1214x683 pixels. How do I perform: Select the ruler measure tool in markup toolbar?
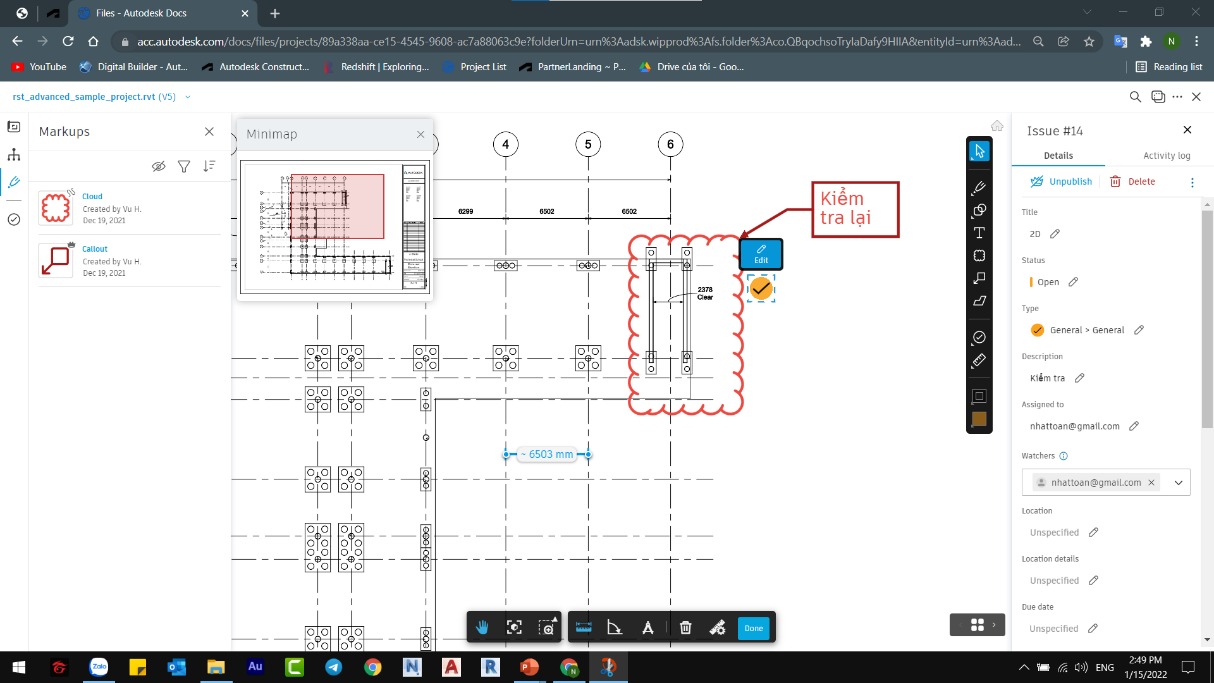click(979, 360)
